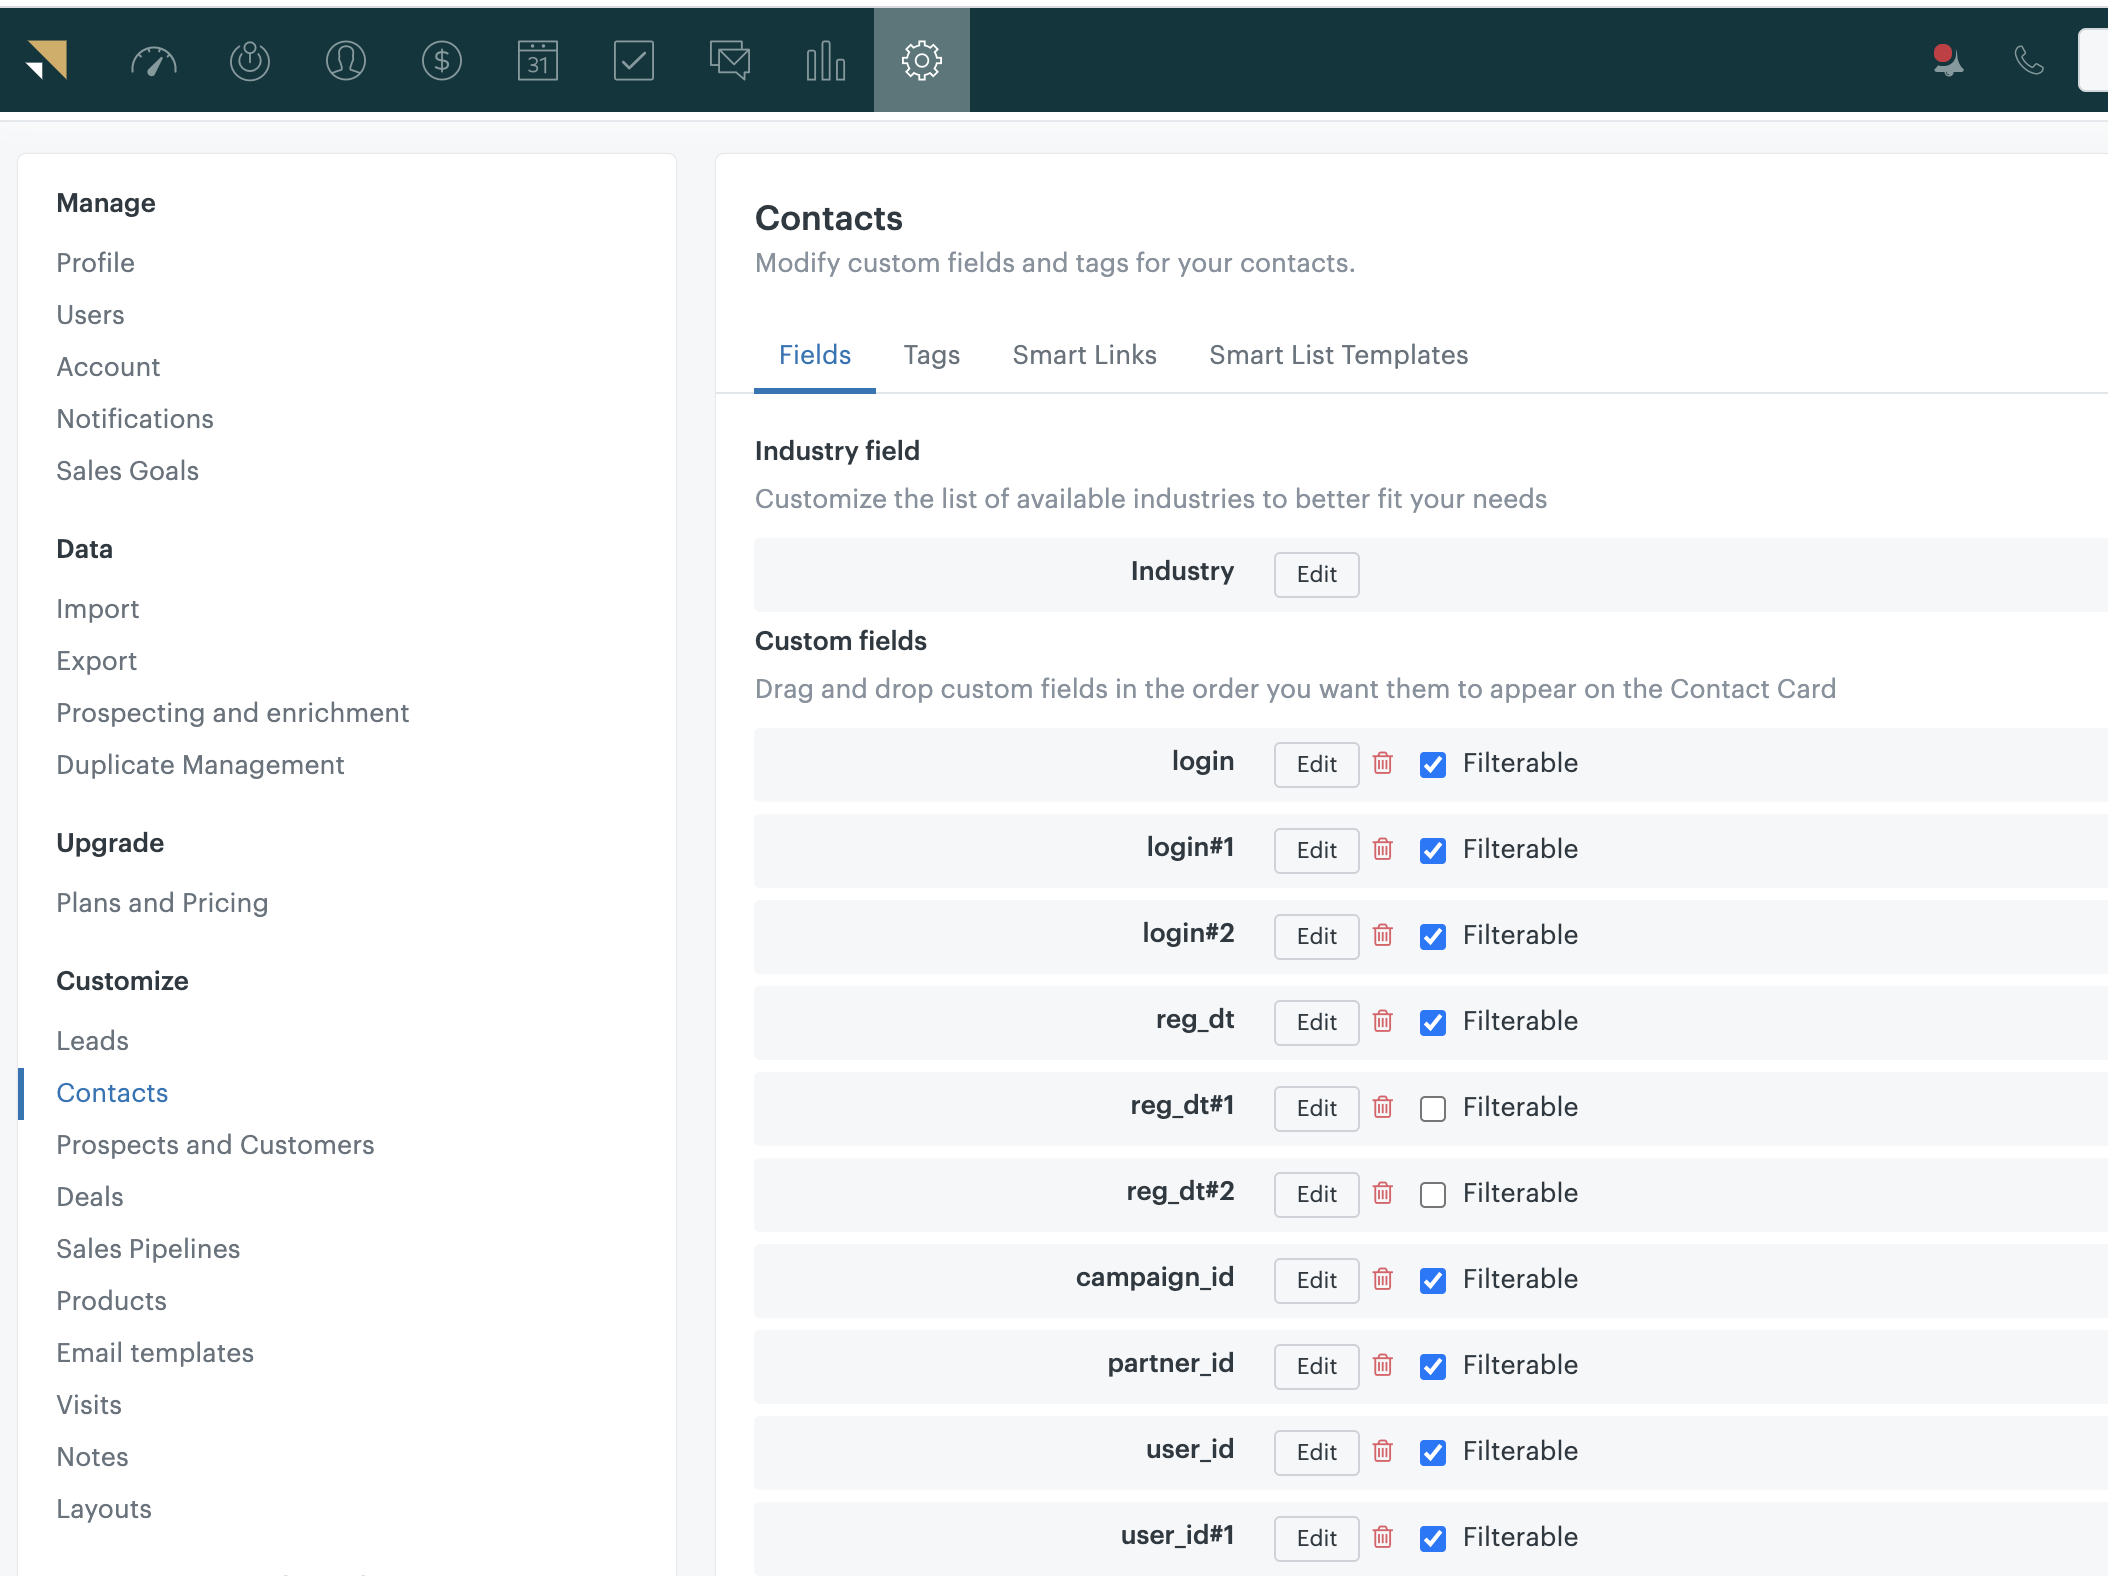Open the tasks checkmark icon
The height and width of the screenshot is (1576, 2108).
click(633, 61)
